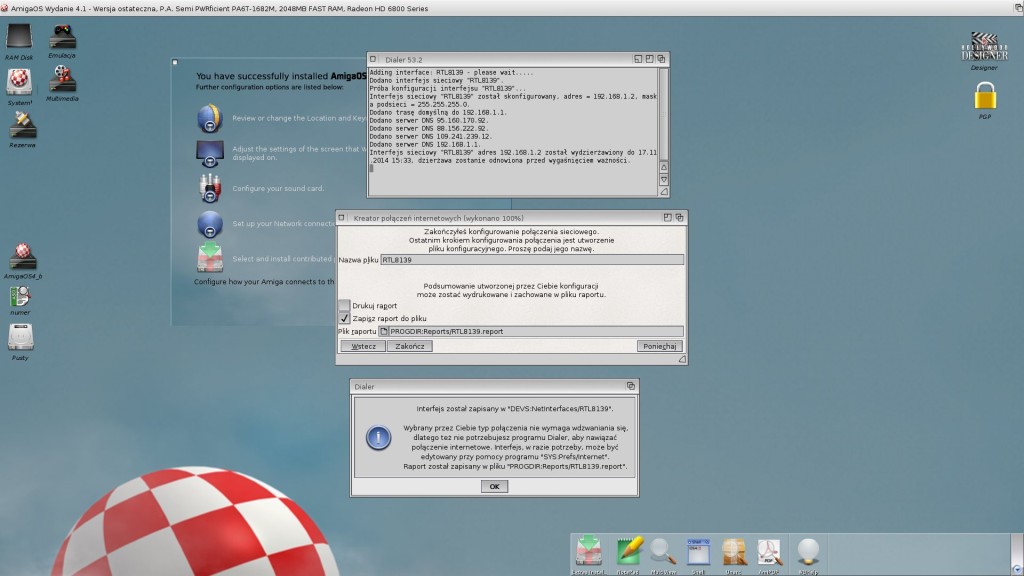Open Shell from the dock
This screenshot has width=1024, height=576.
coord(698,552)
